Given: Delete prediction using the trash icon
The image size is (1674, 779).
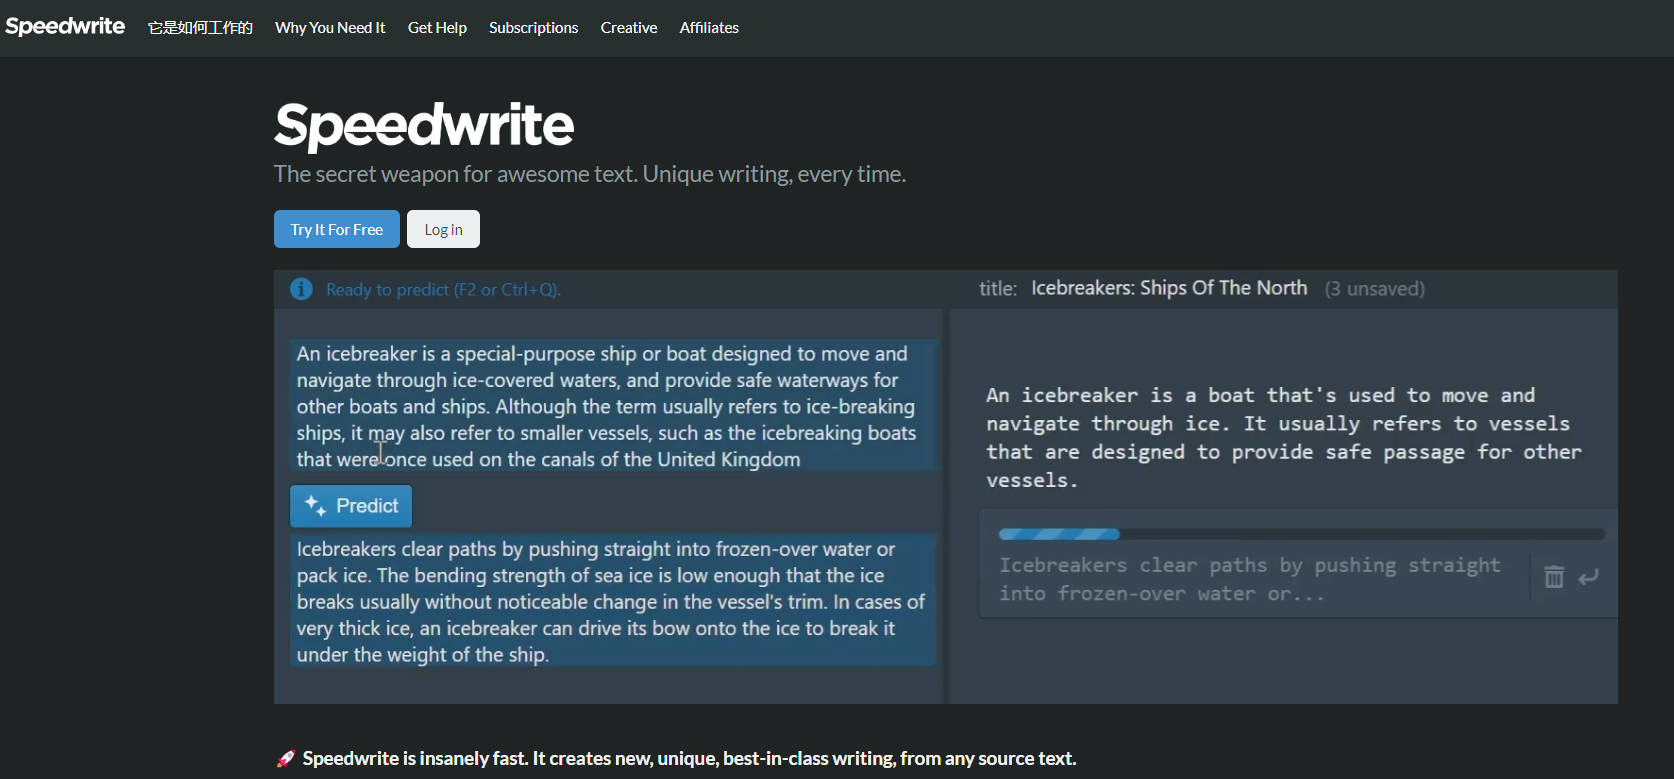Looking at the screenshot, I should (1554, 577).
